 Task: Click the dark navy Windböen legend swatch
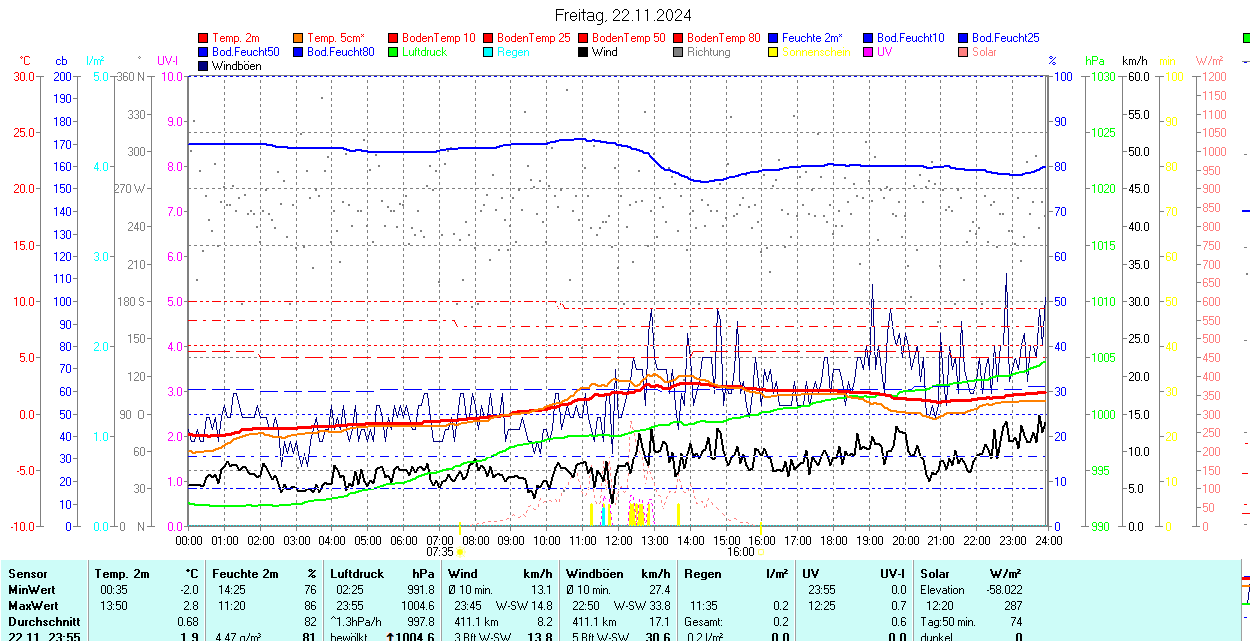tap(204, 66)
